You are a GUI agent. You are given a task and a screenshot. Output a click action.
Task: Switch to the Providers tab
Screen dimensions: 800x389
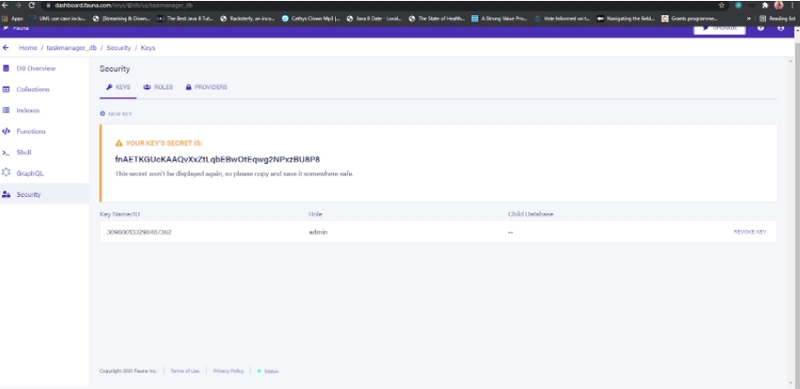[206, 87]
